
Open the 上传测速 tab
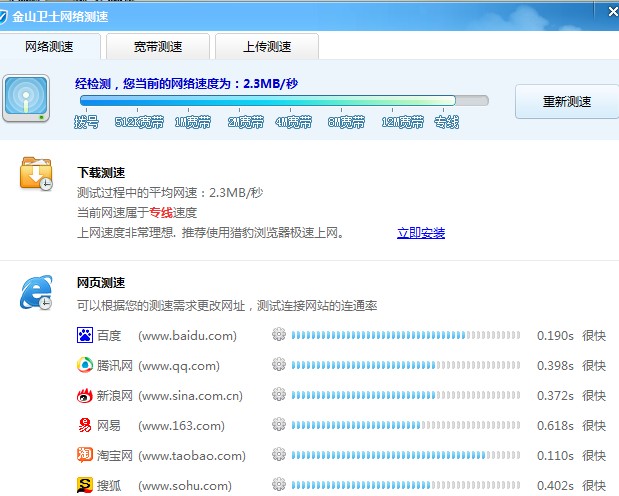click(267, 47)
